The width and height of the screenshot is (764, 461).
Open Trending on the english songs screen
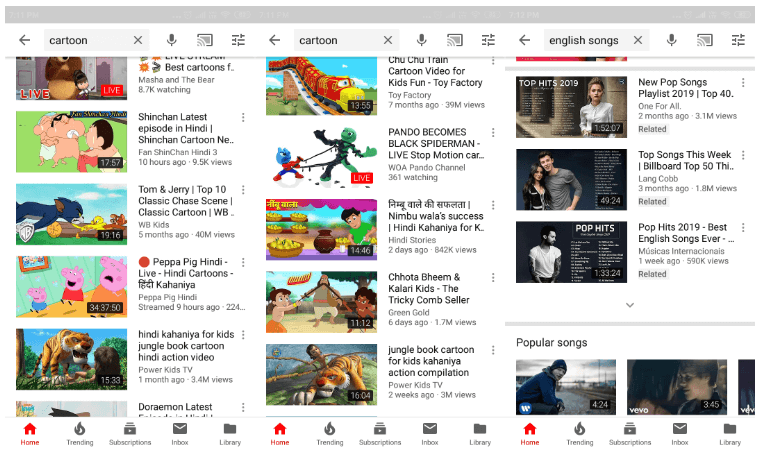(579, 434)
